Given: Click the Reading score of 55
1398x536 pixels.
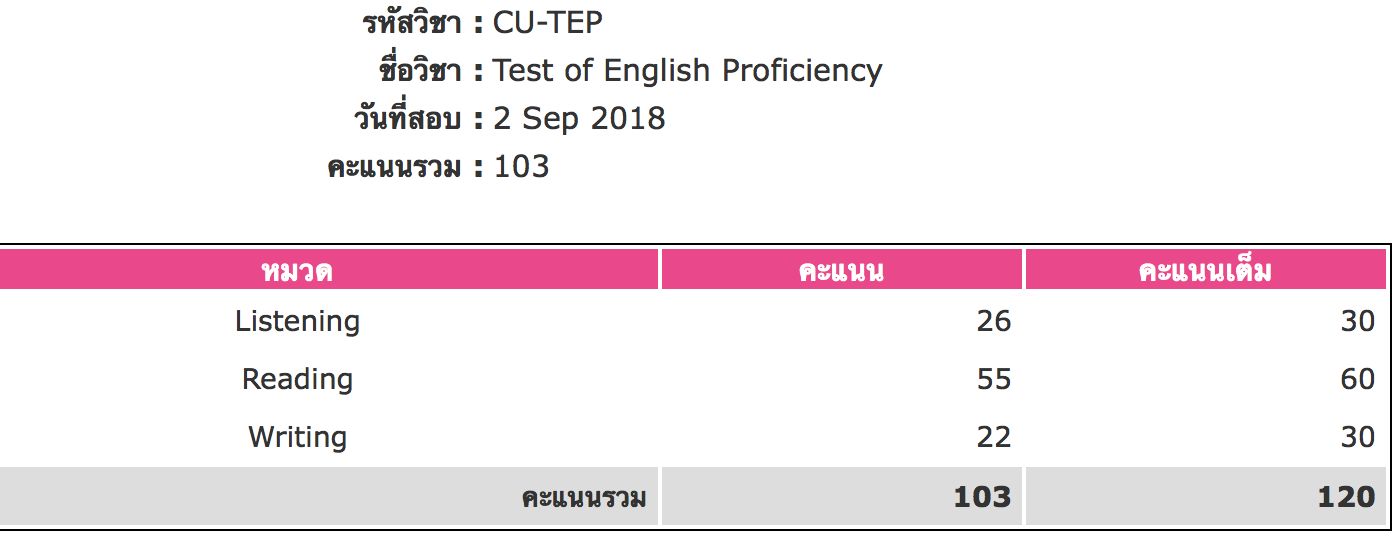Looking at the screenshot, I should point(994,379).
